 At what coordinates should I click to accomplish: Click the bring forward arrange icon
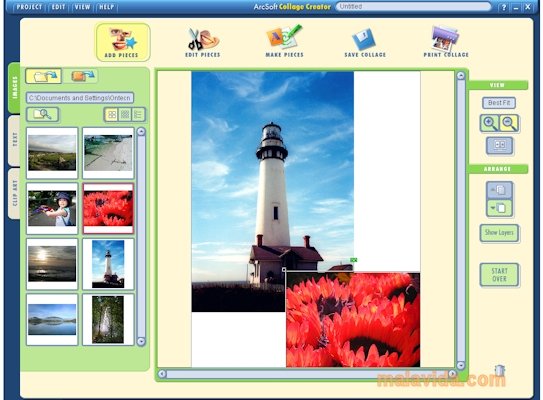point(499,190)
